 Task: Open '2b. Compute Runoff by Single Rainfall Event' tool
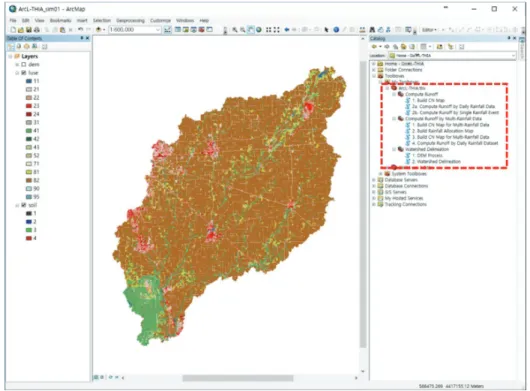[x=455, y=113]
